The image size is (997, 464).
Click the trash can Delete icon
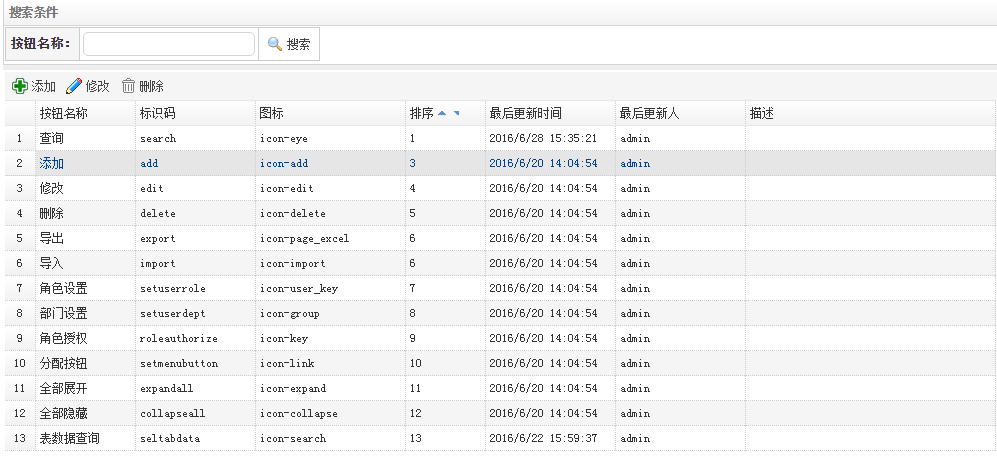[128, 87]
